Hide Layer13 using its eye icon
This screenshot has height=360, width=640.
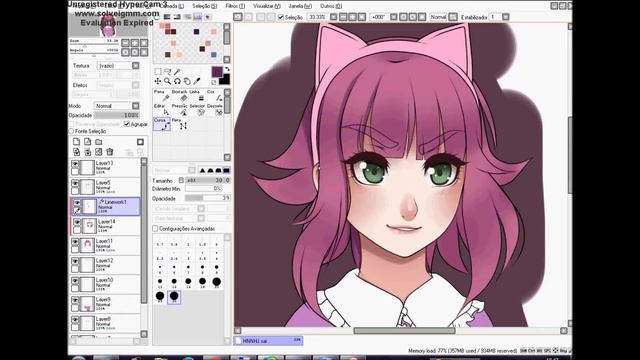point(75,164)
